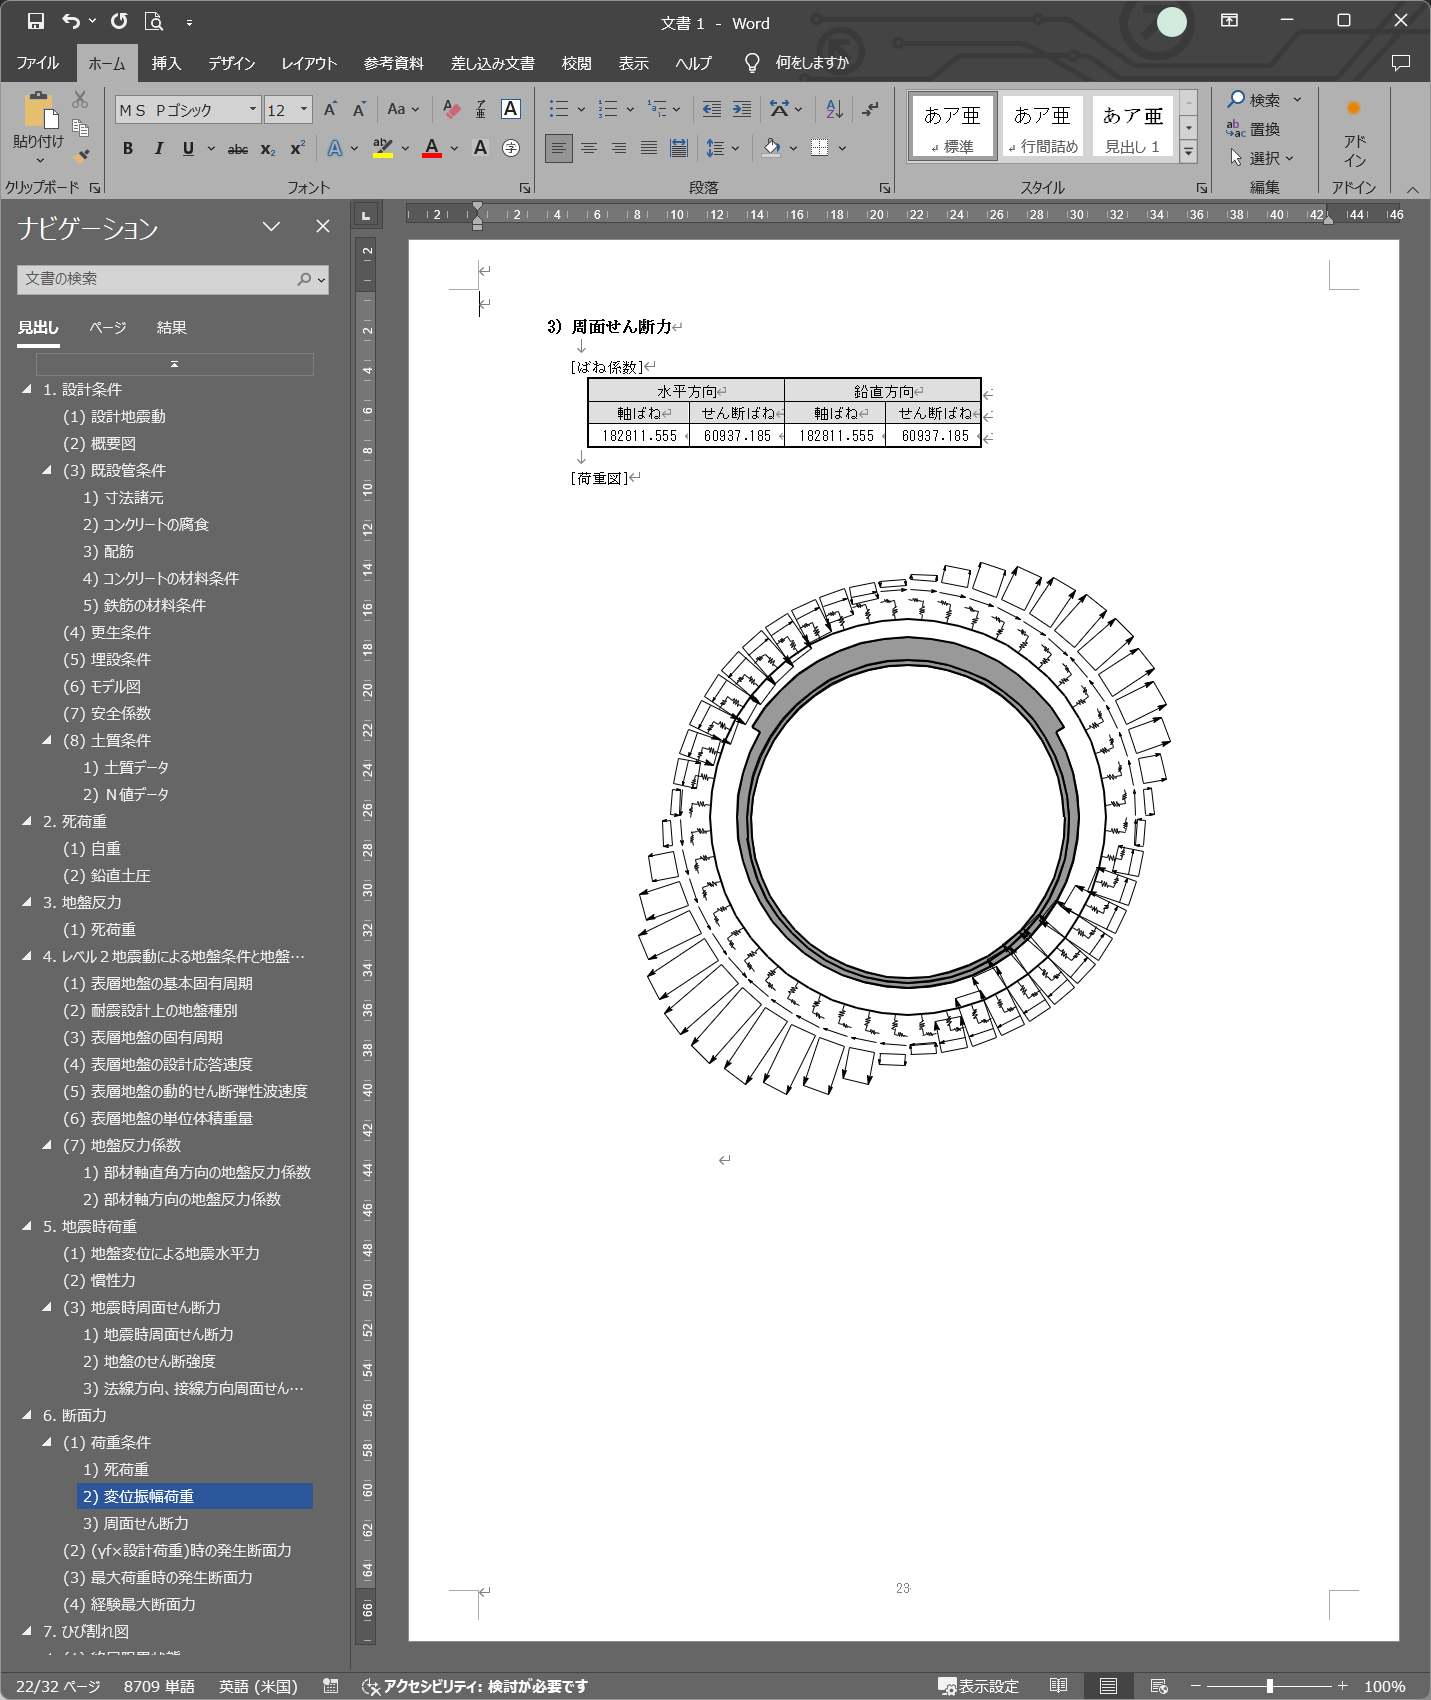Open navigation pane options chevron
The width and height of the screenshot is (1431, 1700).
point(271,227)
